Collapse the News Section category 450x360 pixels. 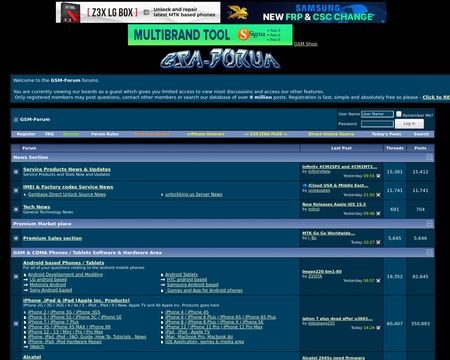point(429,157)
